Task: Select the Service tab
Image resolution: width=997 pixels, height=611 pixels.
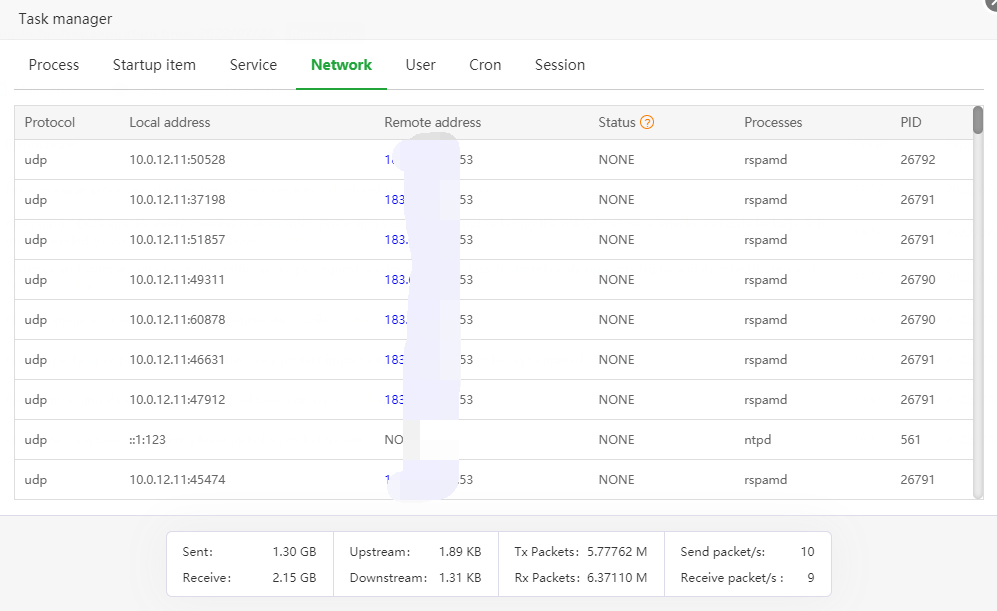Action: 253,65
